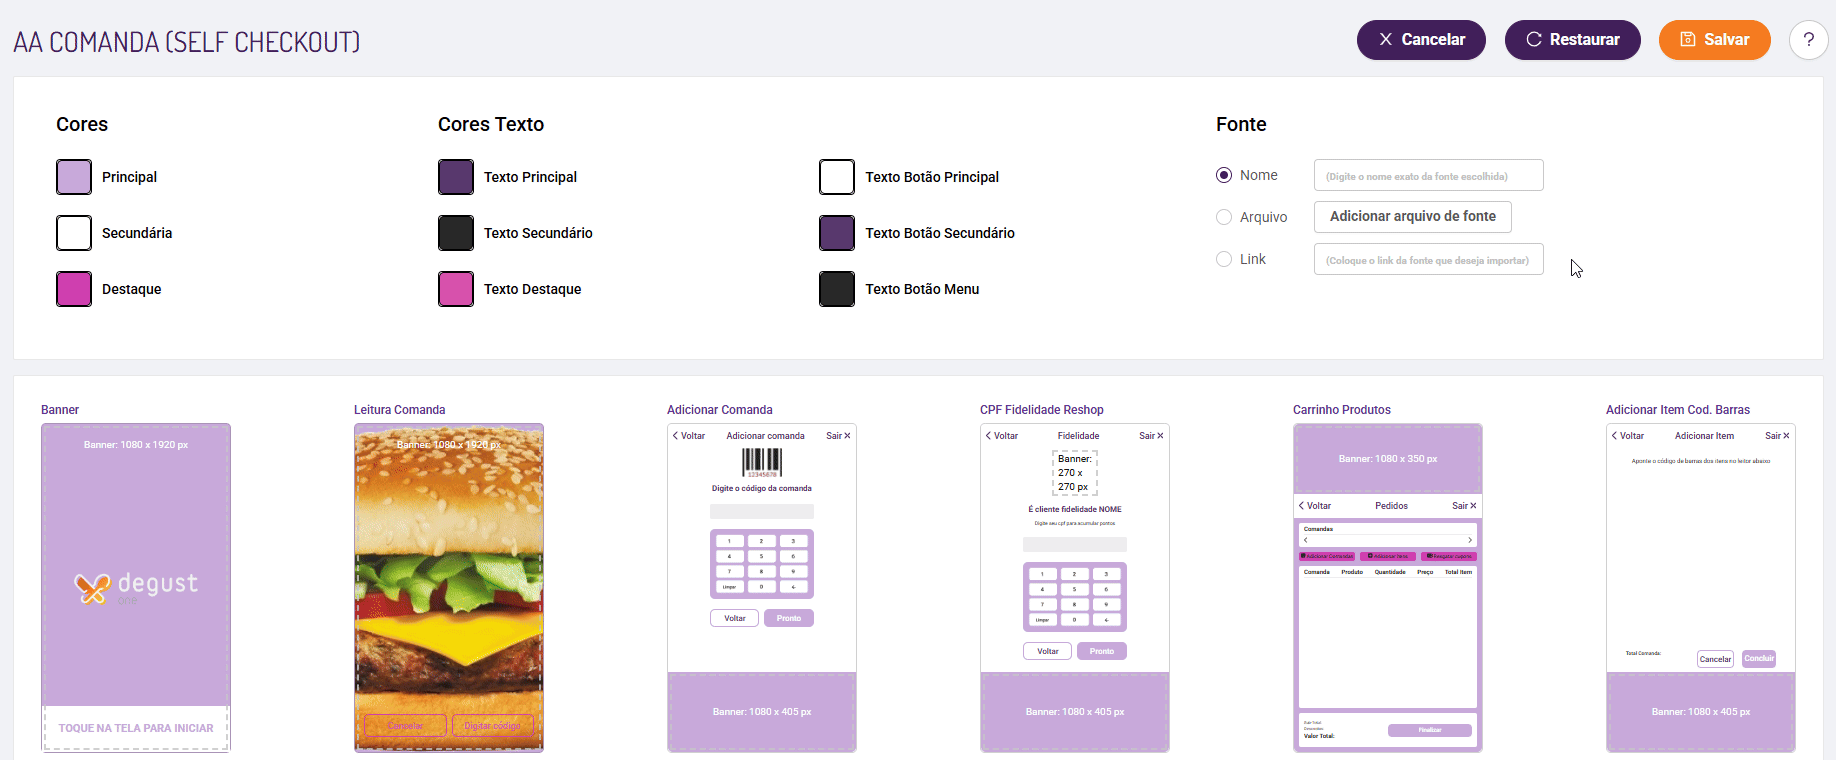Open the Texto Principal color swatch
The width and height of the screenshot is (1836, 760).
[x=456, y=177]
